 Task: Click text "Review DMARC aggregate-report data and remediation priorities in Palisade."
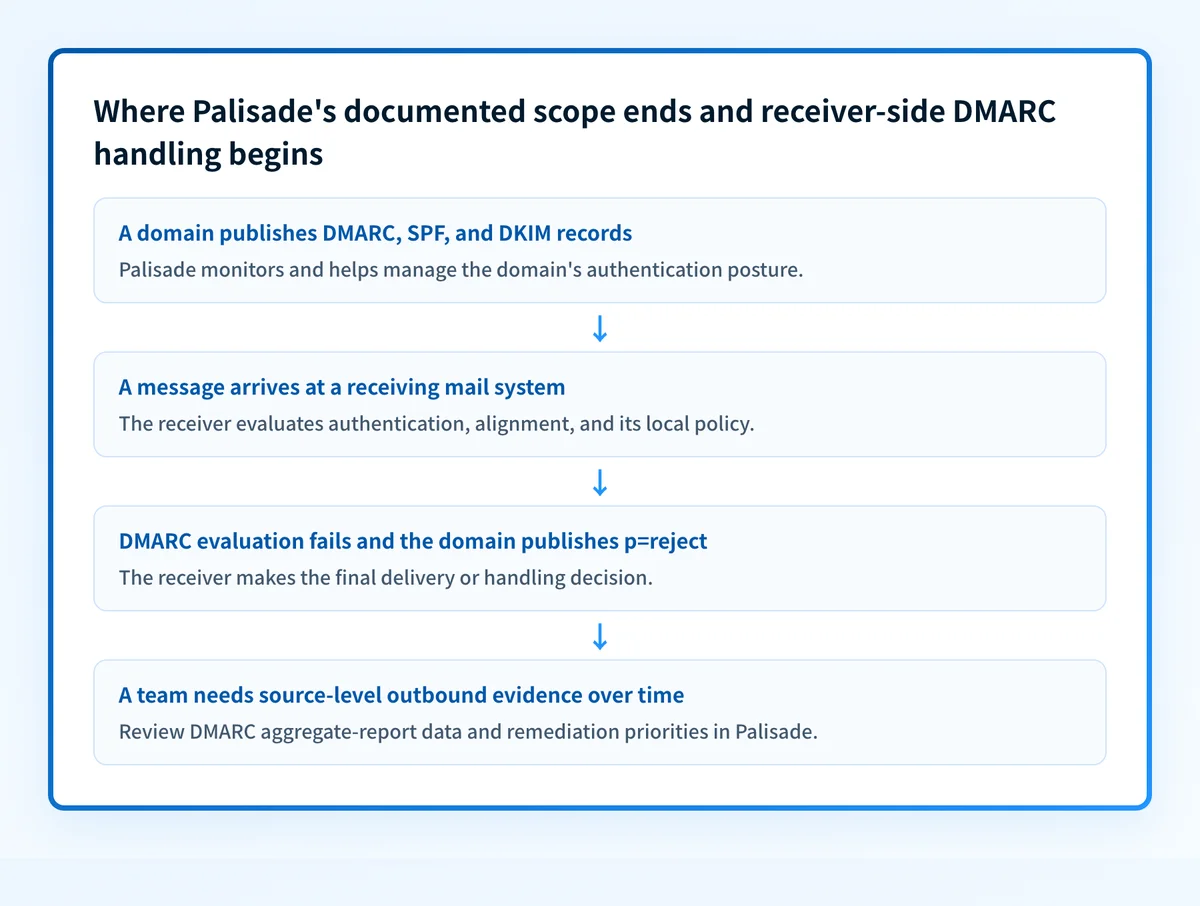(x=468, y=732)
